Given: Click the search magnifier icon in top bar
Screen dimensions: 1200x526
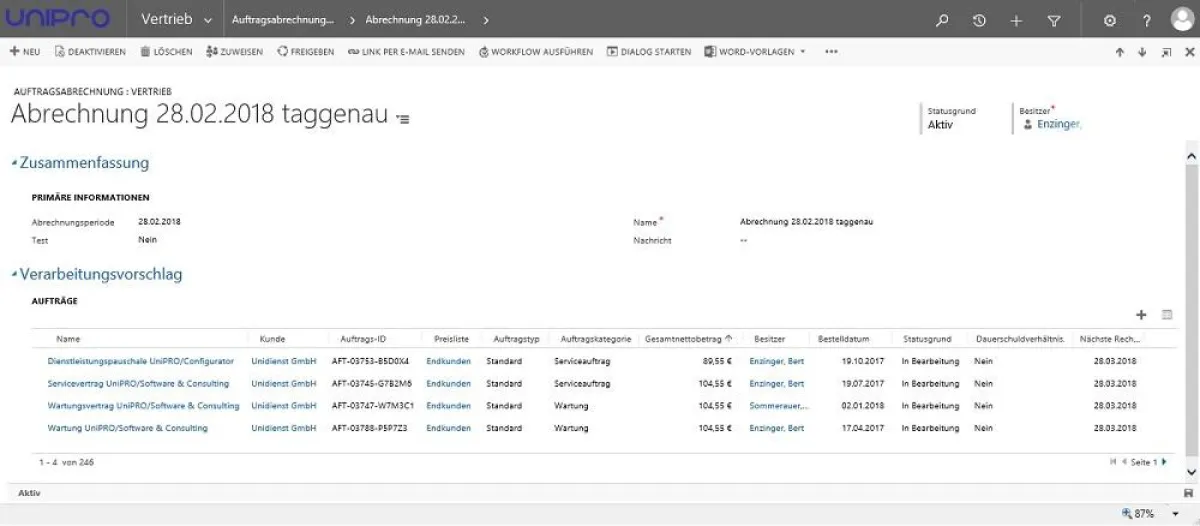Looking at the screenshot, I should pos(941,20).
